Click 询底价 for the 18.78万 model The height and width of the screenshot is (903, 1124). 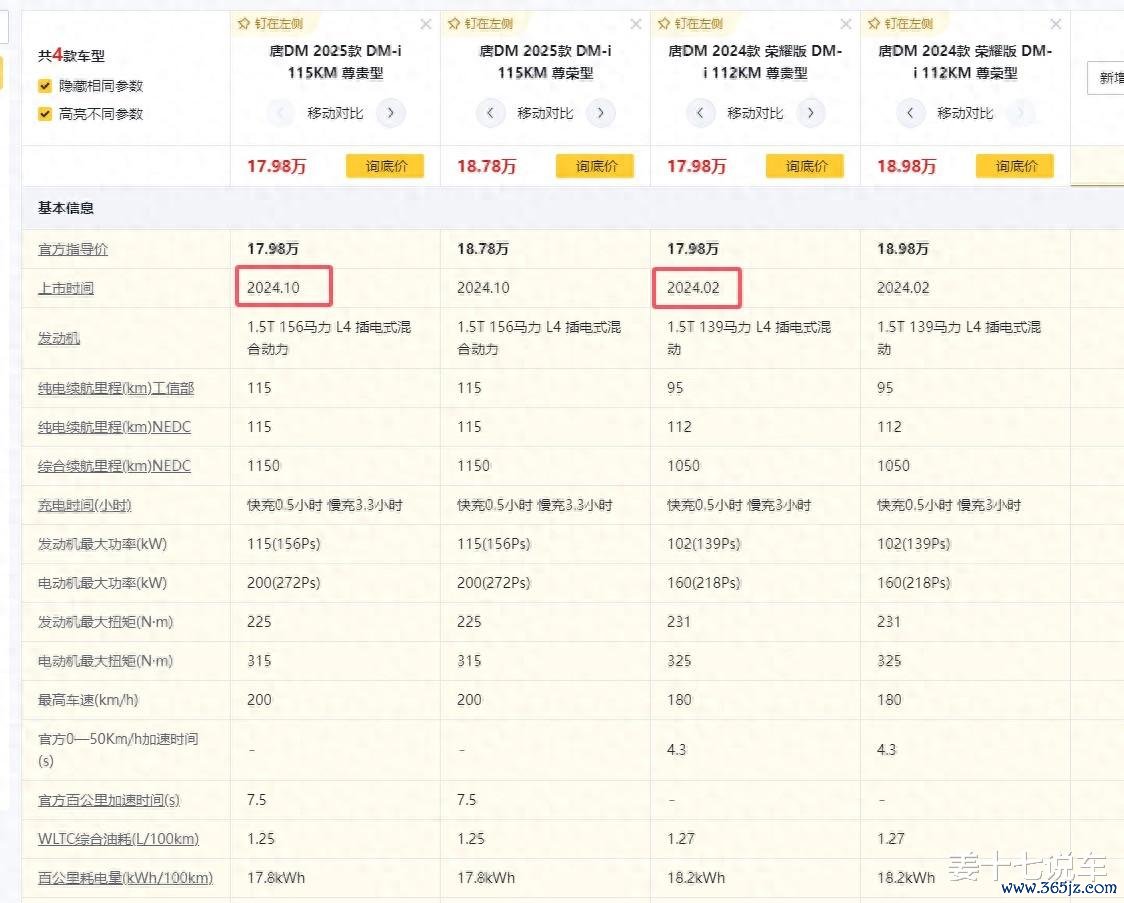click(596, 166)
